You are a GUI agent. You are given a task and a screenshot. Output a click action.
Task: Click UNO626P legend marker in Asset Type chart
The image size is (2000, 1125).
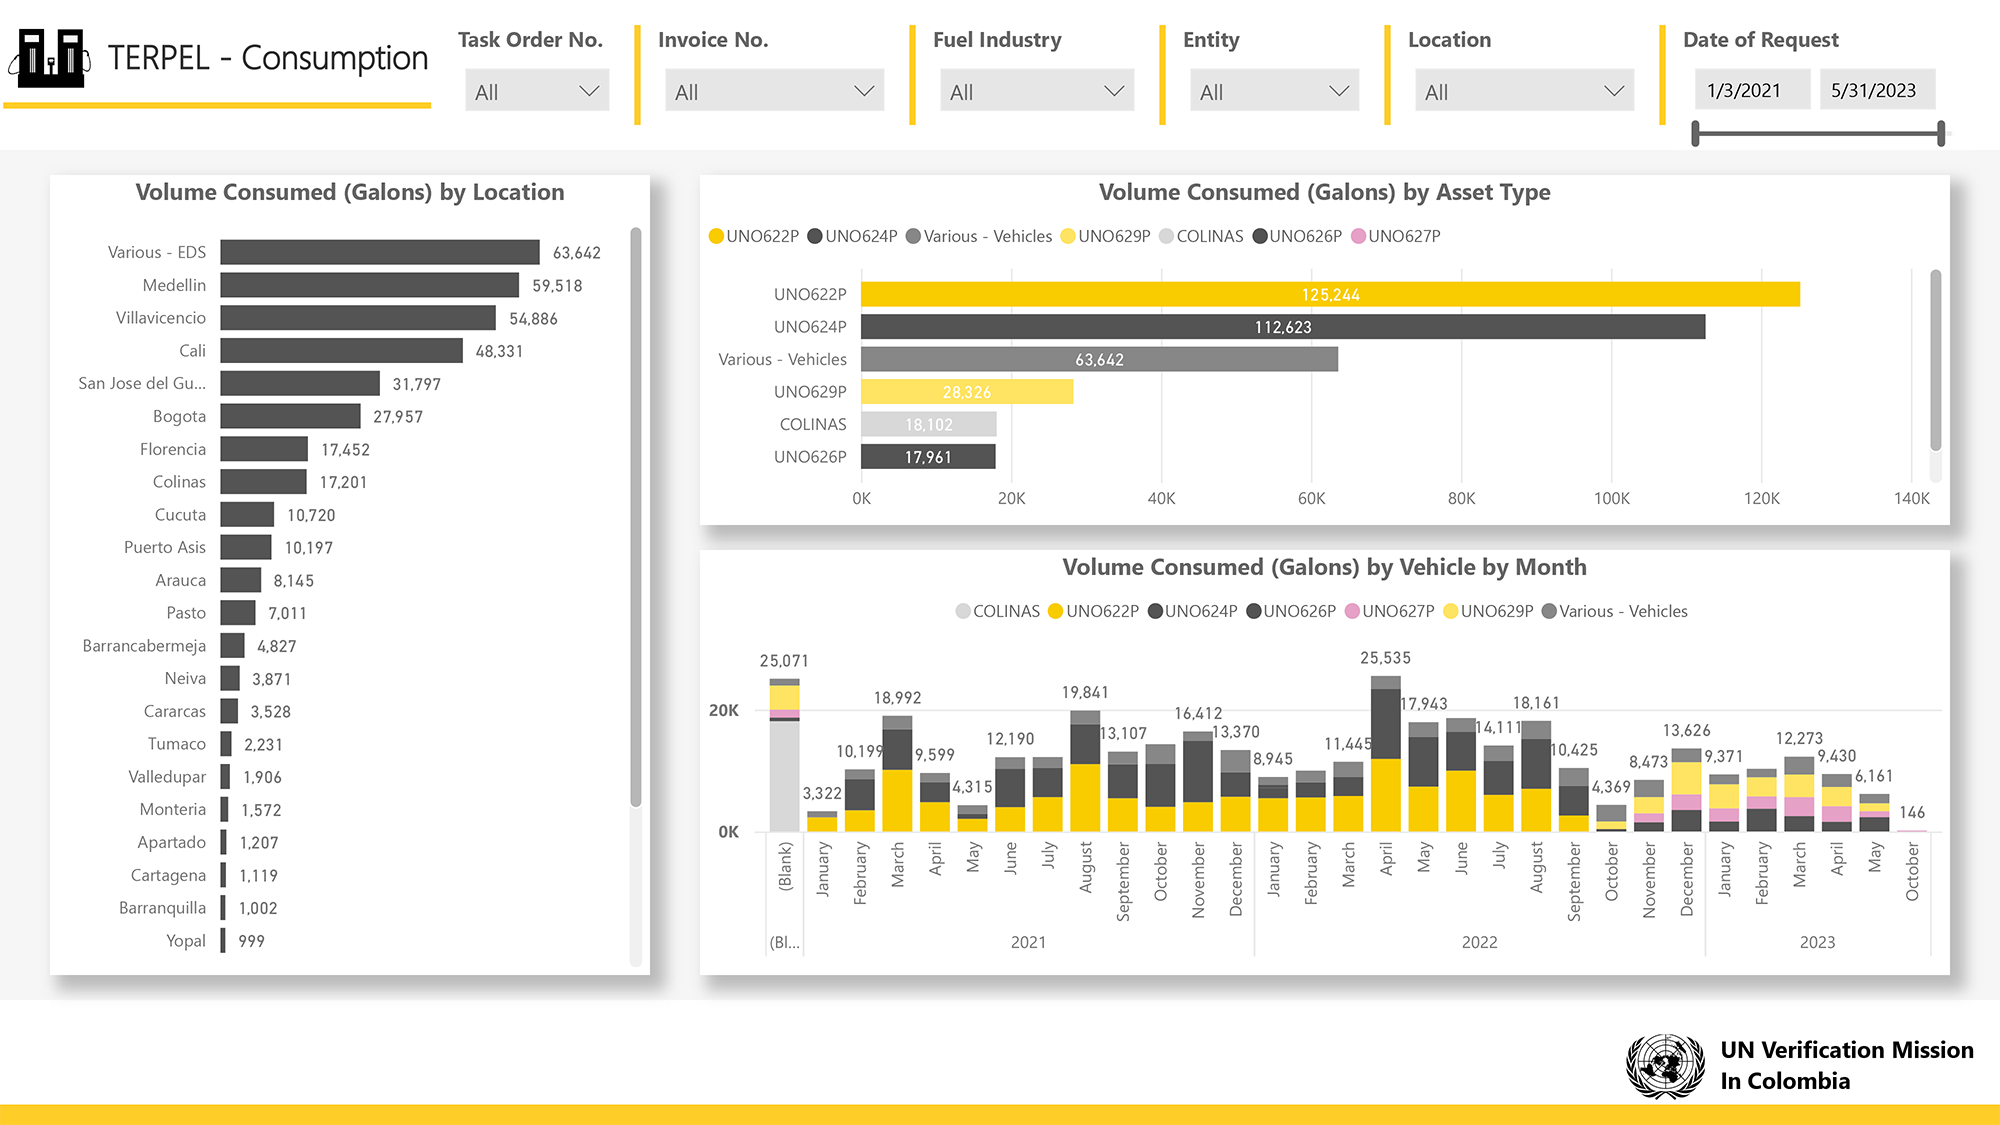pos(1260,236)
